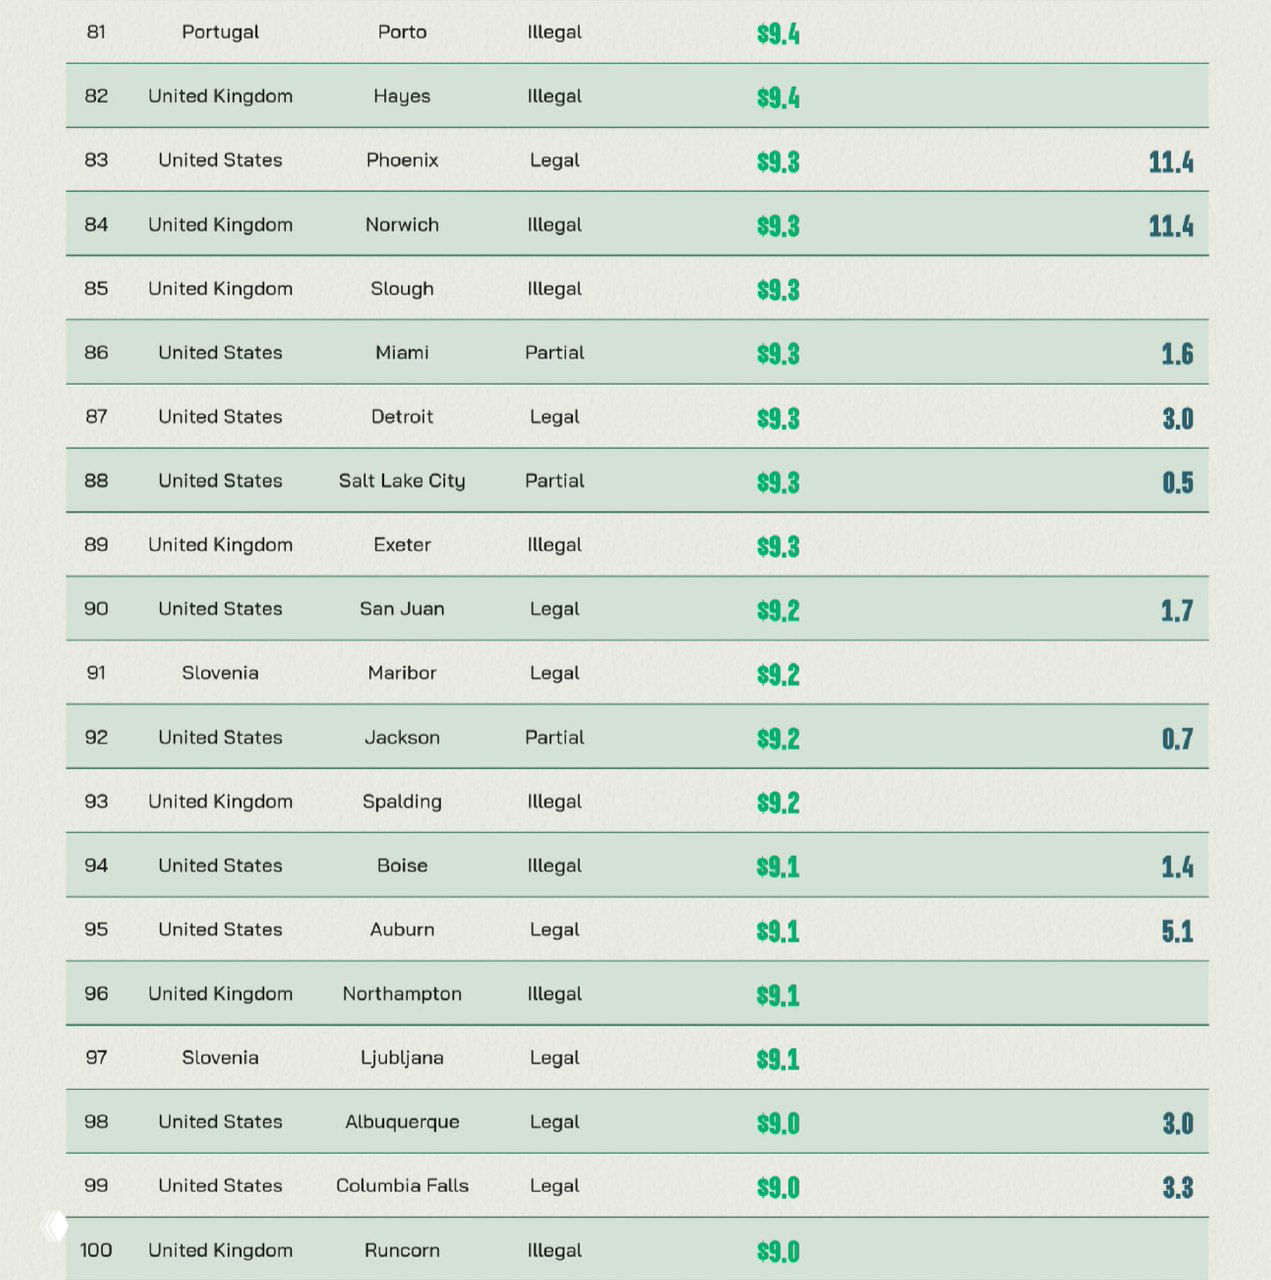
Task: Click the Porto city cell
Action: [402, 32]
